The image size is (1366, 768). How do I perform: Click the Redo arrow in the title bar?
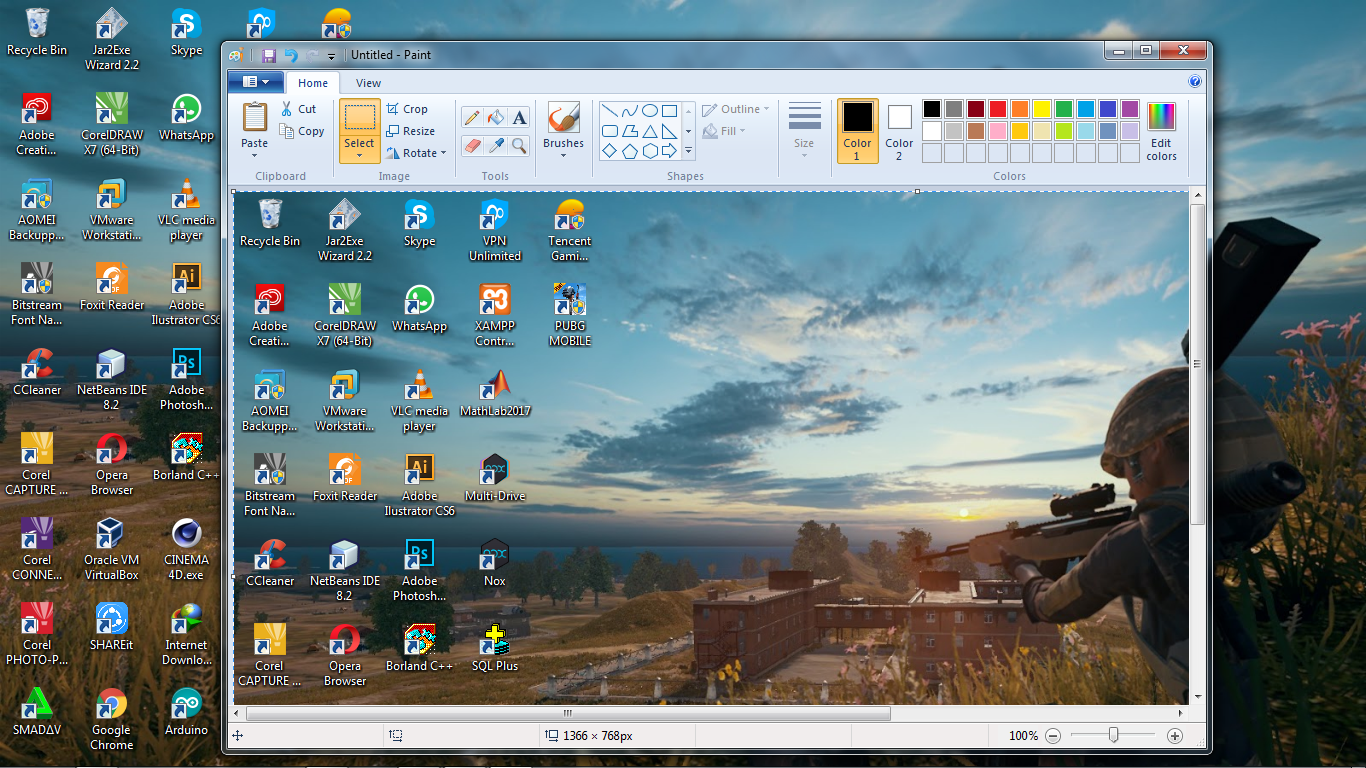click(313, 55)
